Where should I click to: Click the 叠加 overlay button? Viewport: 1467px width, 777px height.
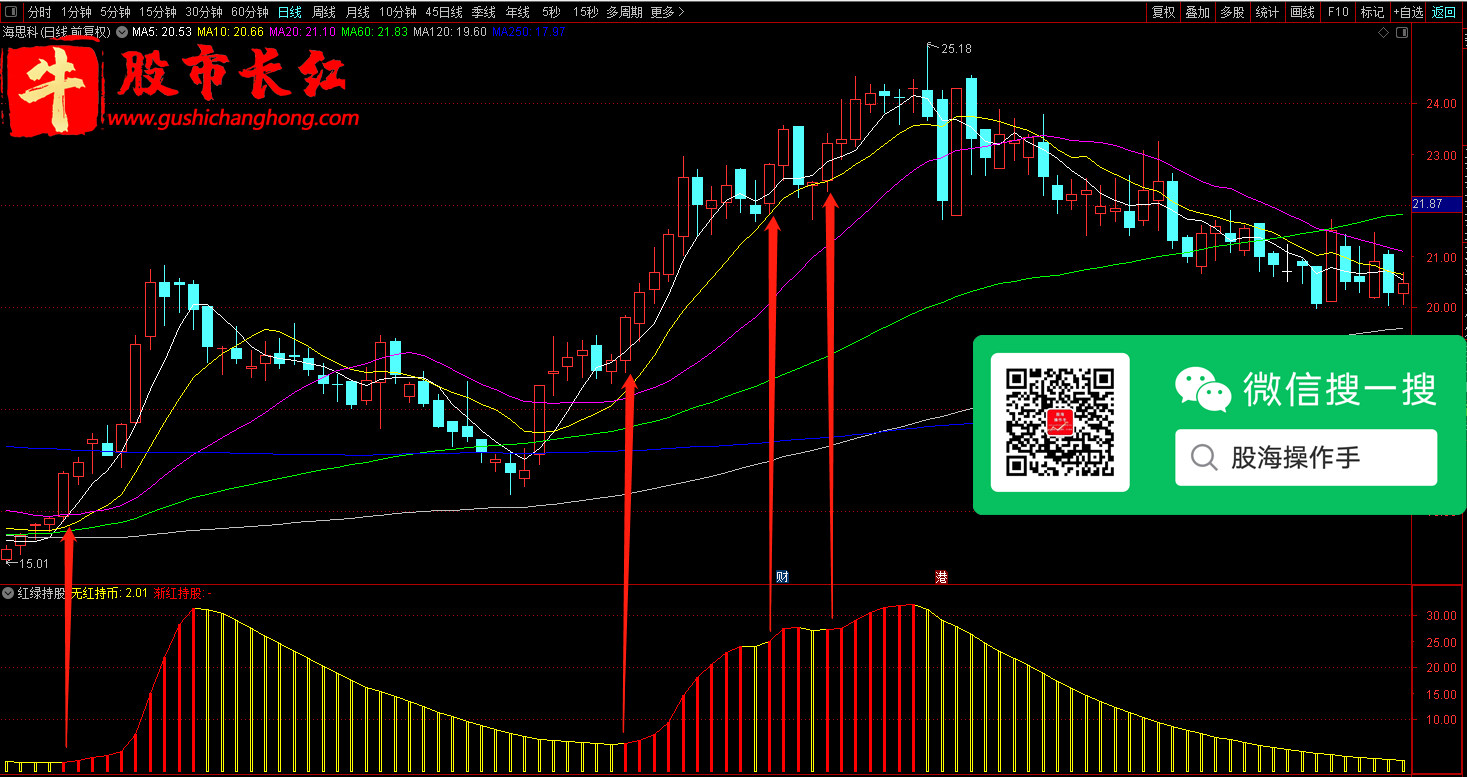(x=1197, y=12)
